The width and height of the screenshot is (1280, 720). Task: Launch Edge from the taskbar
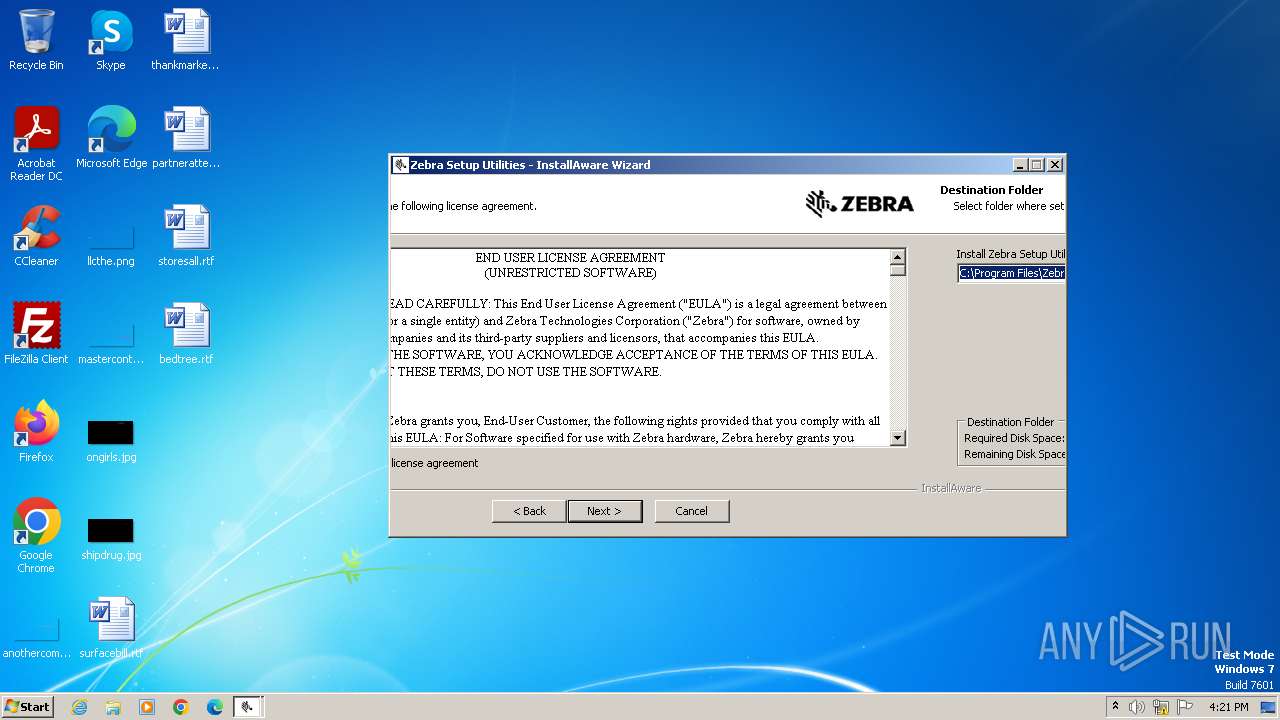pos(215,707)
